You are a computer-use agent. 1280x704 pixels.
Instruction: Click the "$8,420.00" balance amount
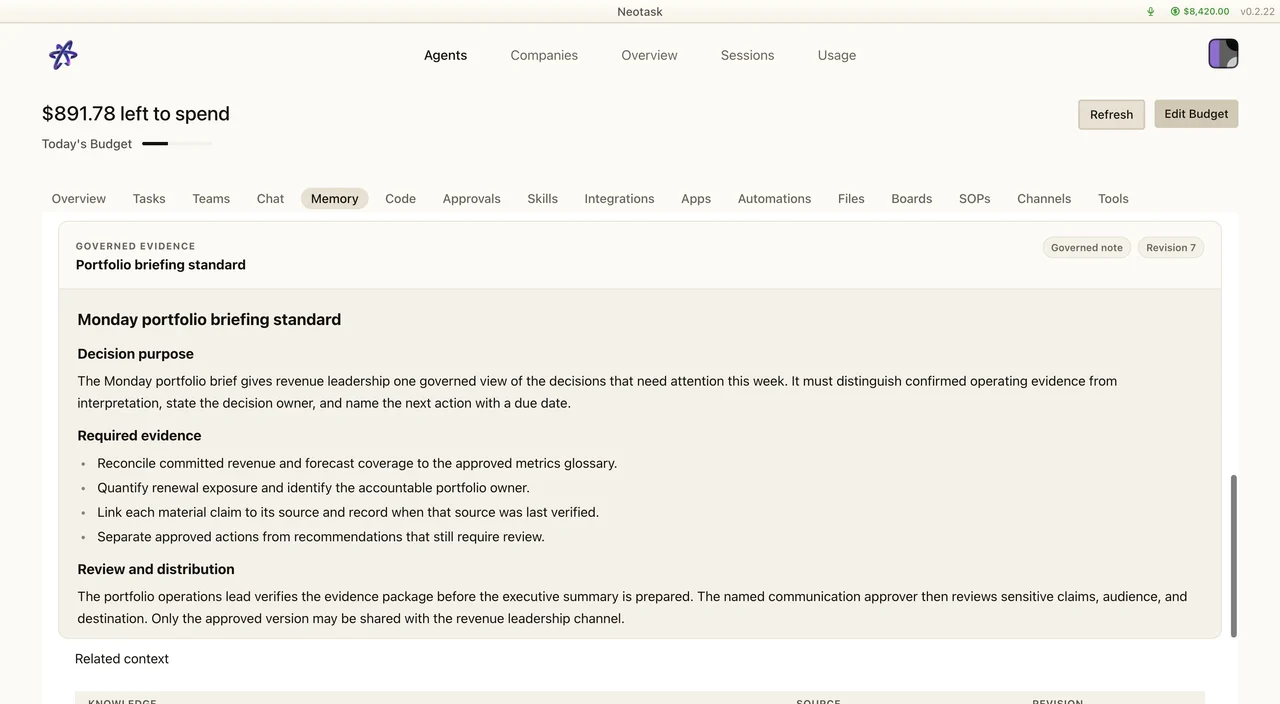point(1206,12)
